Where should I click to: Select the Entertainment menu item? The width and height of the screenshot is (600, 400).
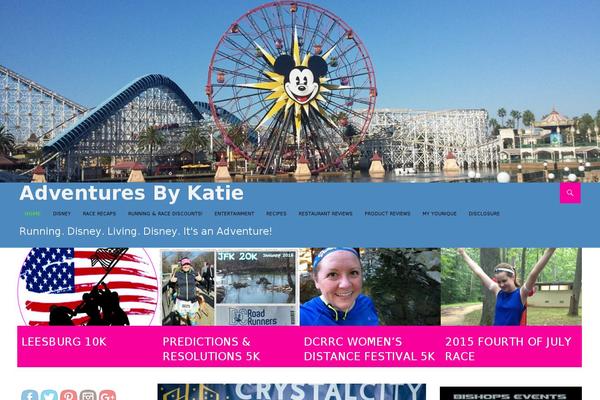[234, 214]
